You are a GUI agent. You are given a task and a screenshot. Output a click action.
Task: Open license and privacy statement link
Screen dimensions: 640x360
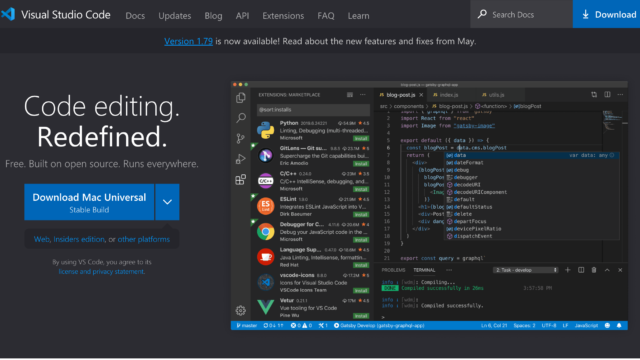pos(101,271)
